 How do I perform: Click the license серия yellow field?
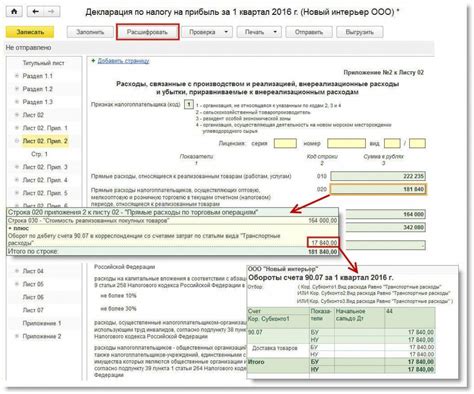coord(285,143)
